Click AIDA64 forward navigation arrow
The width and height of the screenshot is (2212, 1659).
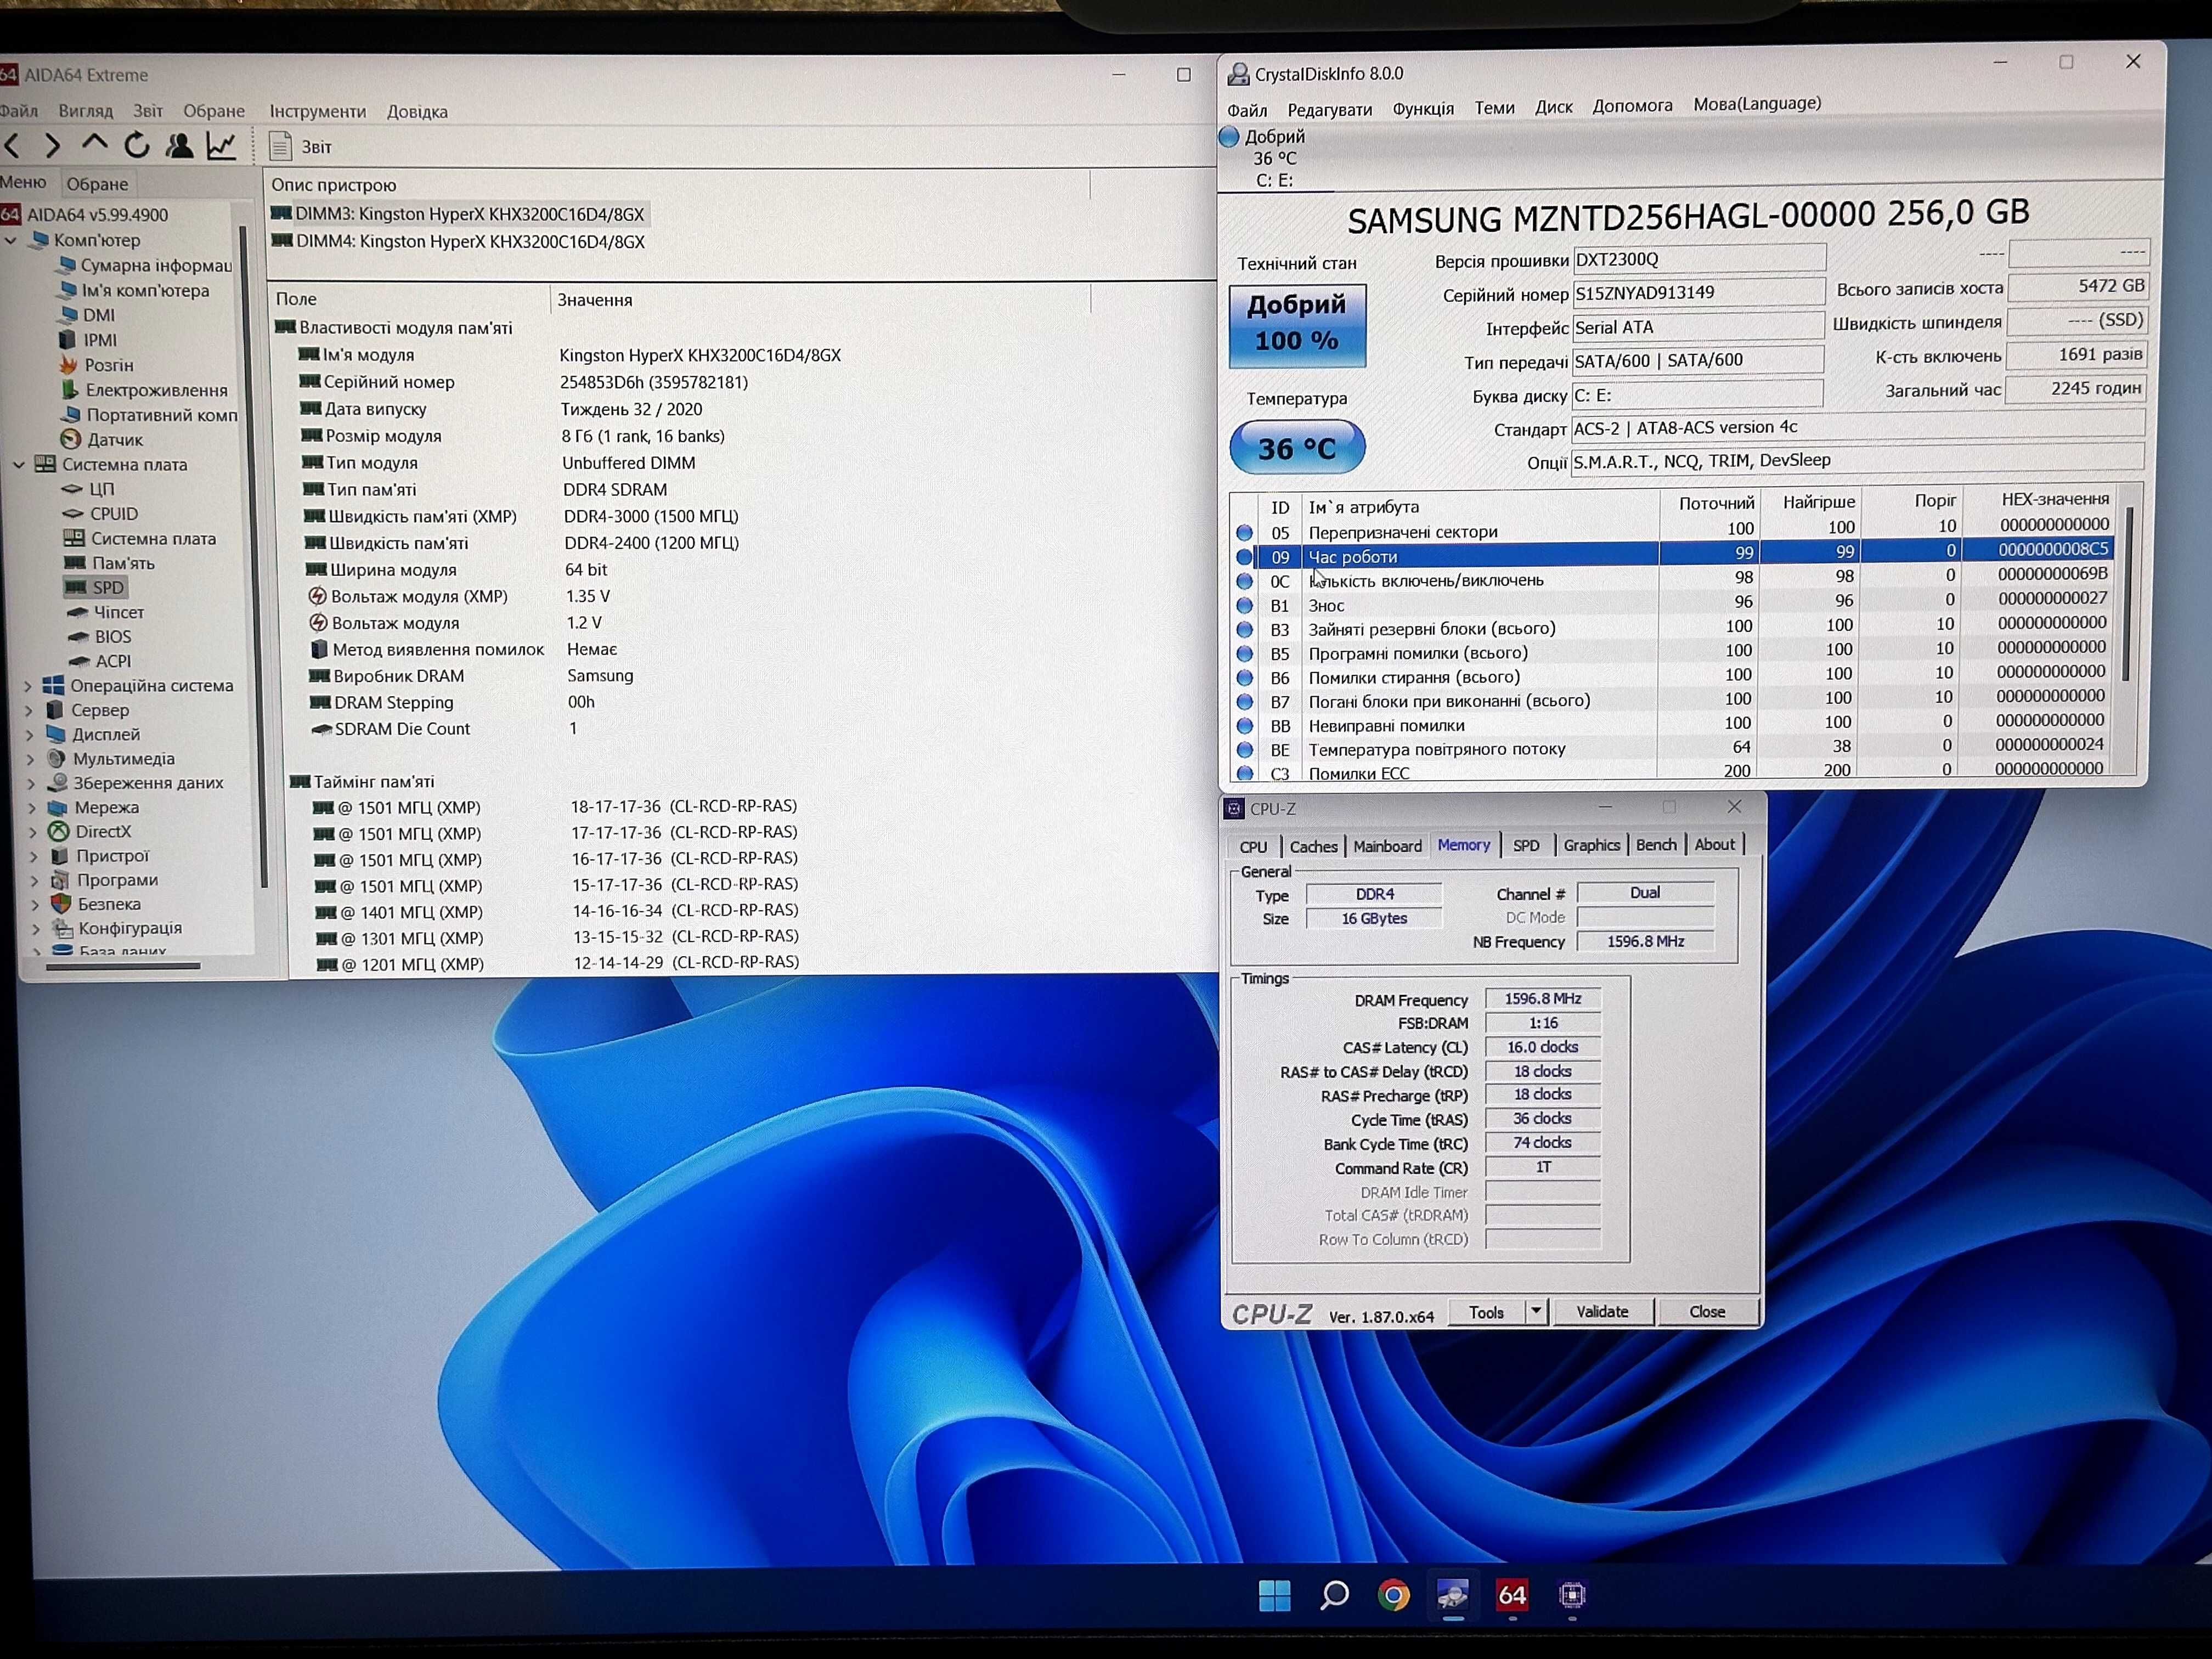click(52, 147)
